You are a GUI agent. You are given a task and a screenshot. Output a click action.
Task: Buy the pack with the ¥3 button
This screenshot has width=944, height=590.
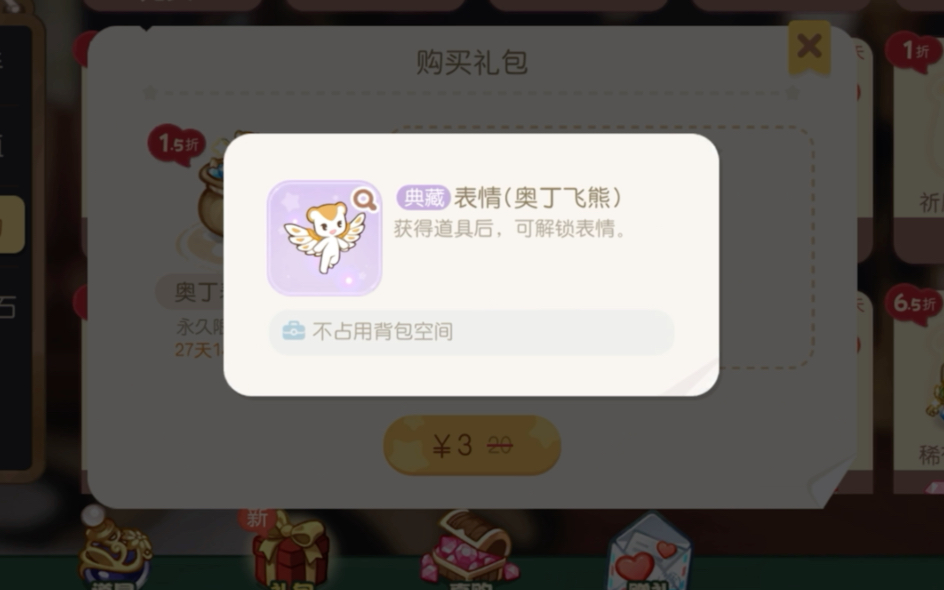(472, 446)
